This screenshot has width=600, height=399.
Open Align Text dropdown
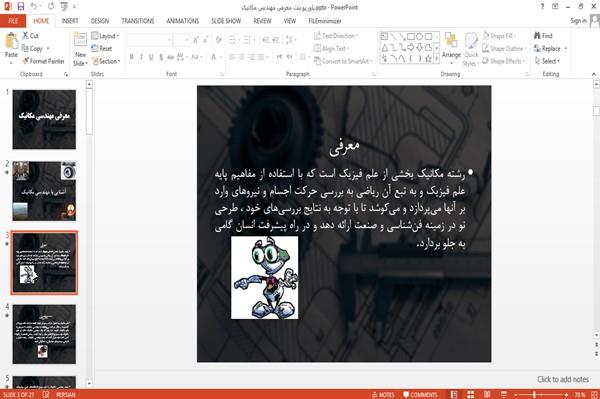pos(332,49)
